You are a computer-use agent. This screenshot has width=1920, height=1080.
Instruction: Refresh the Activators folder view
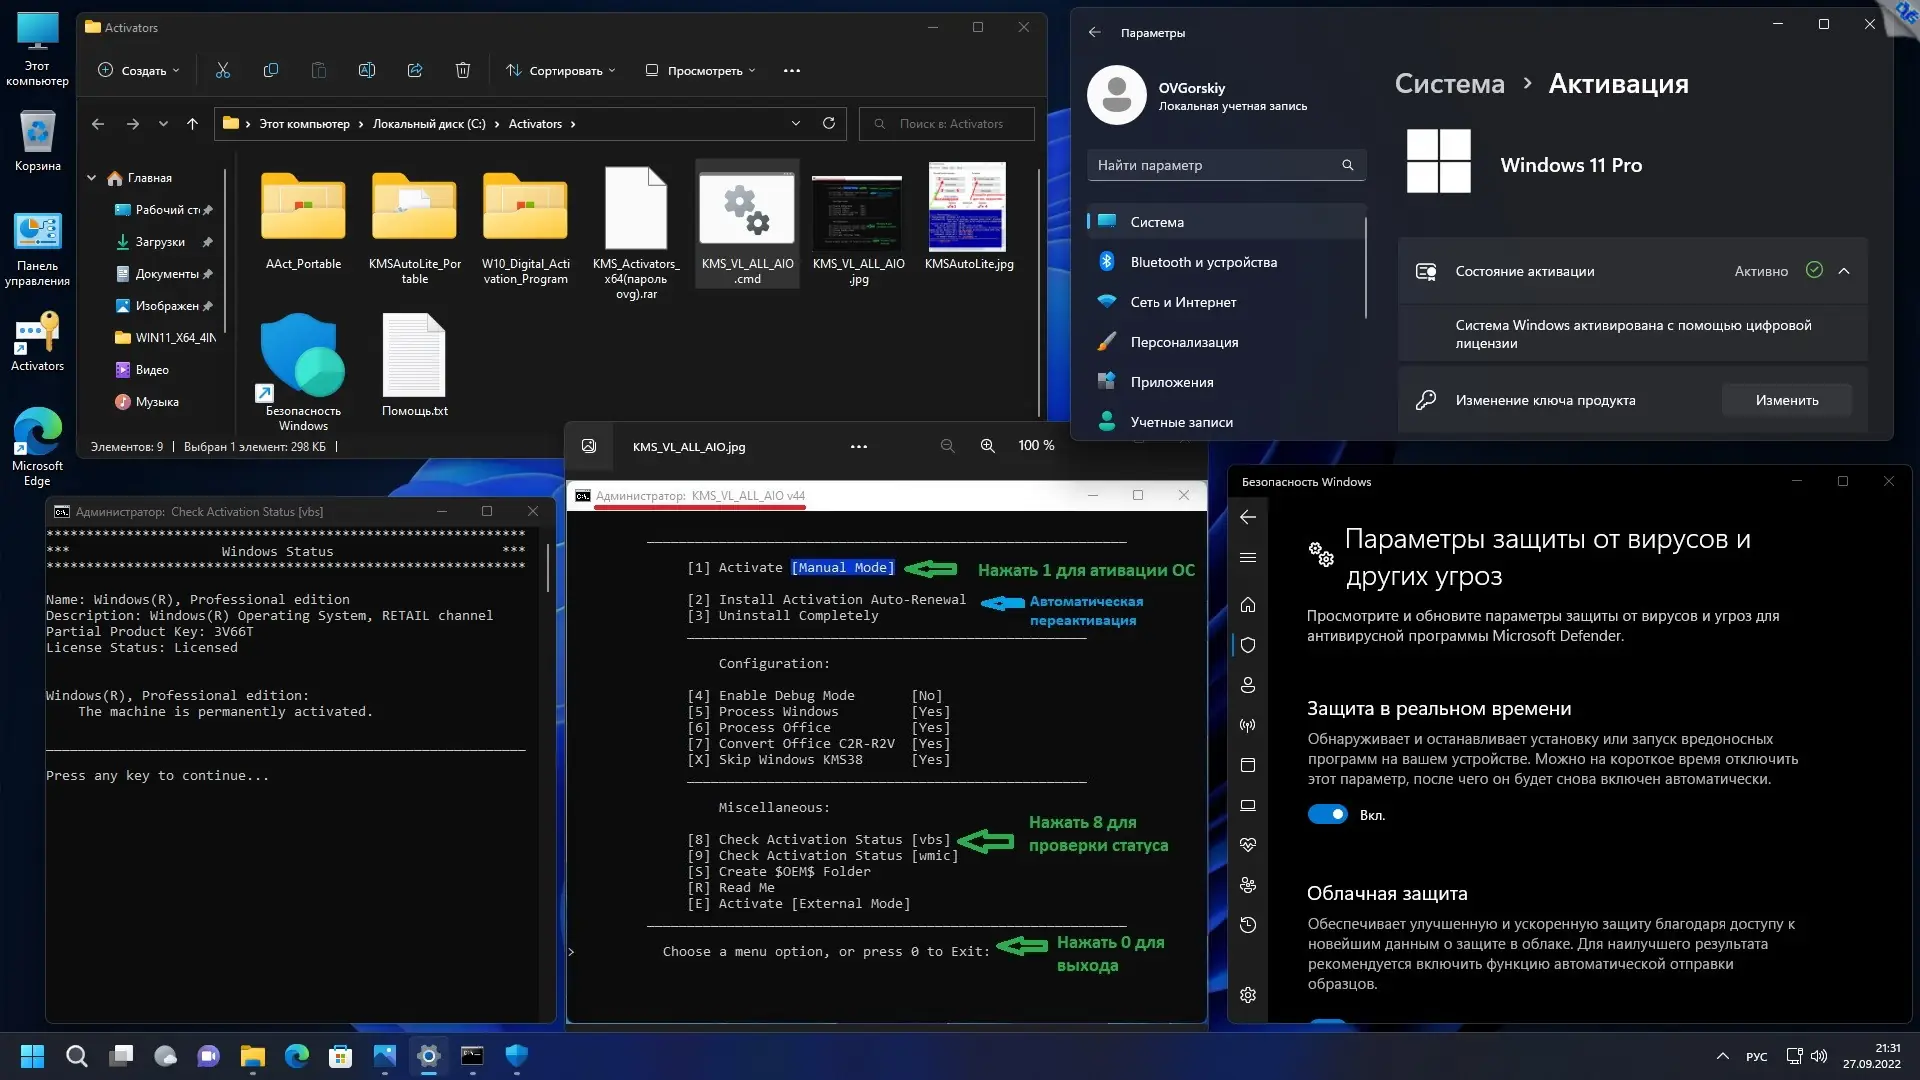[828, 124]
